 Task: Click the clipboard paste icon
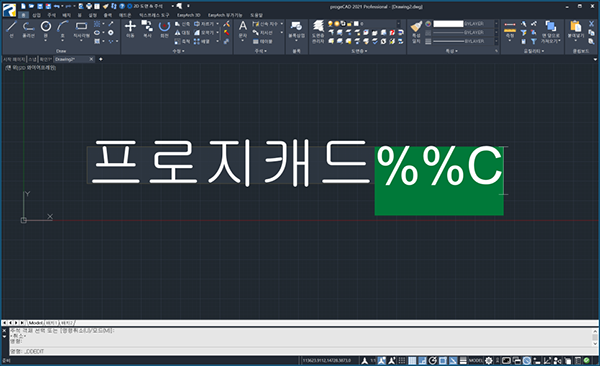point(575,26)
